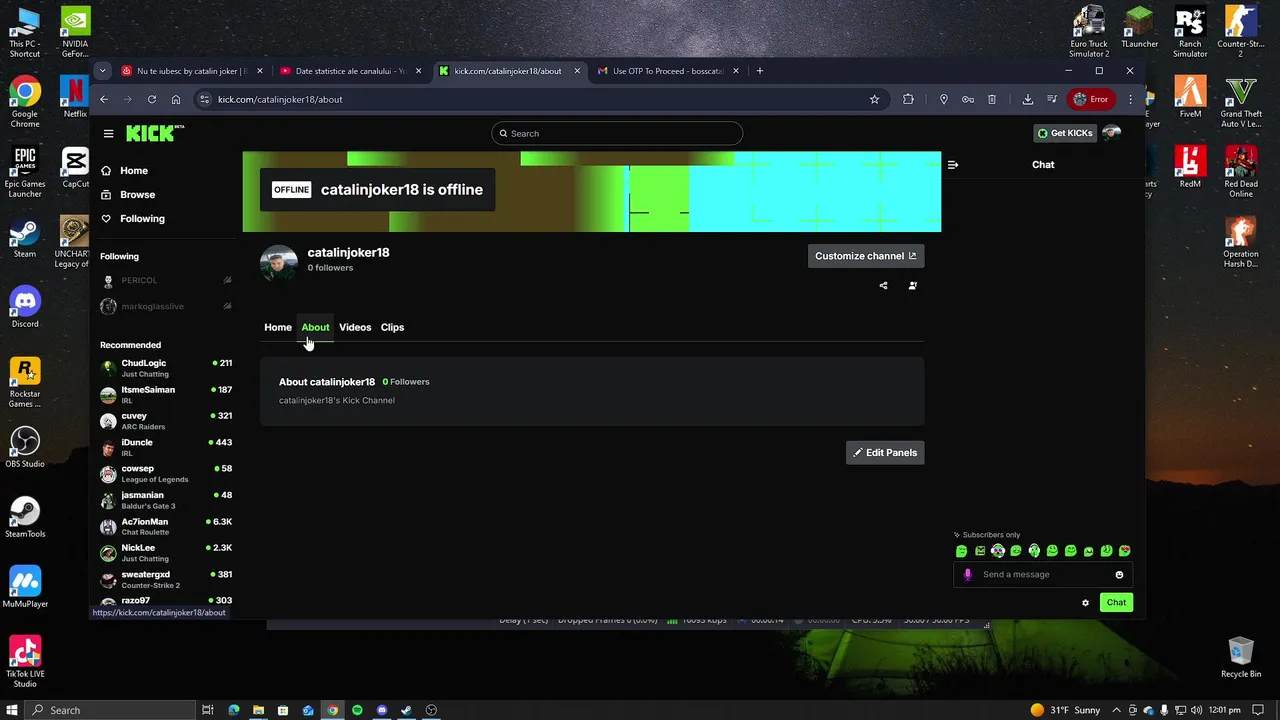Open chat settings gear
The image size is (1280, 720).
[x=1085, y=603]
